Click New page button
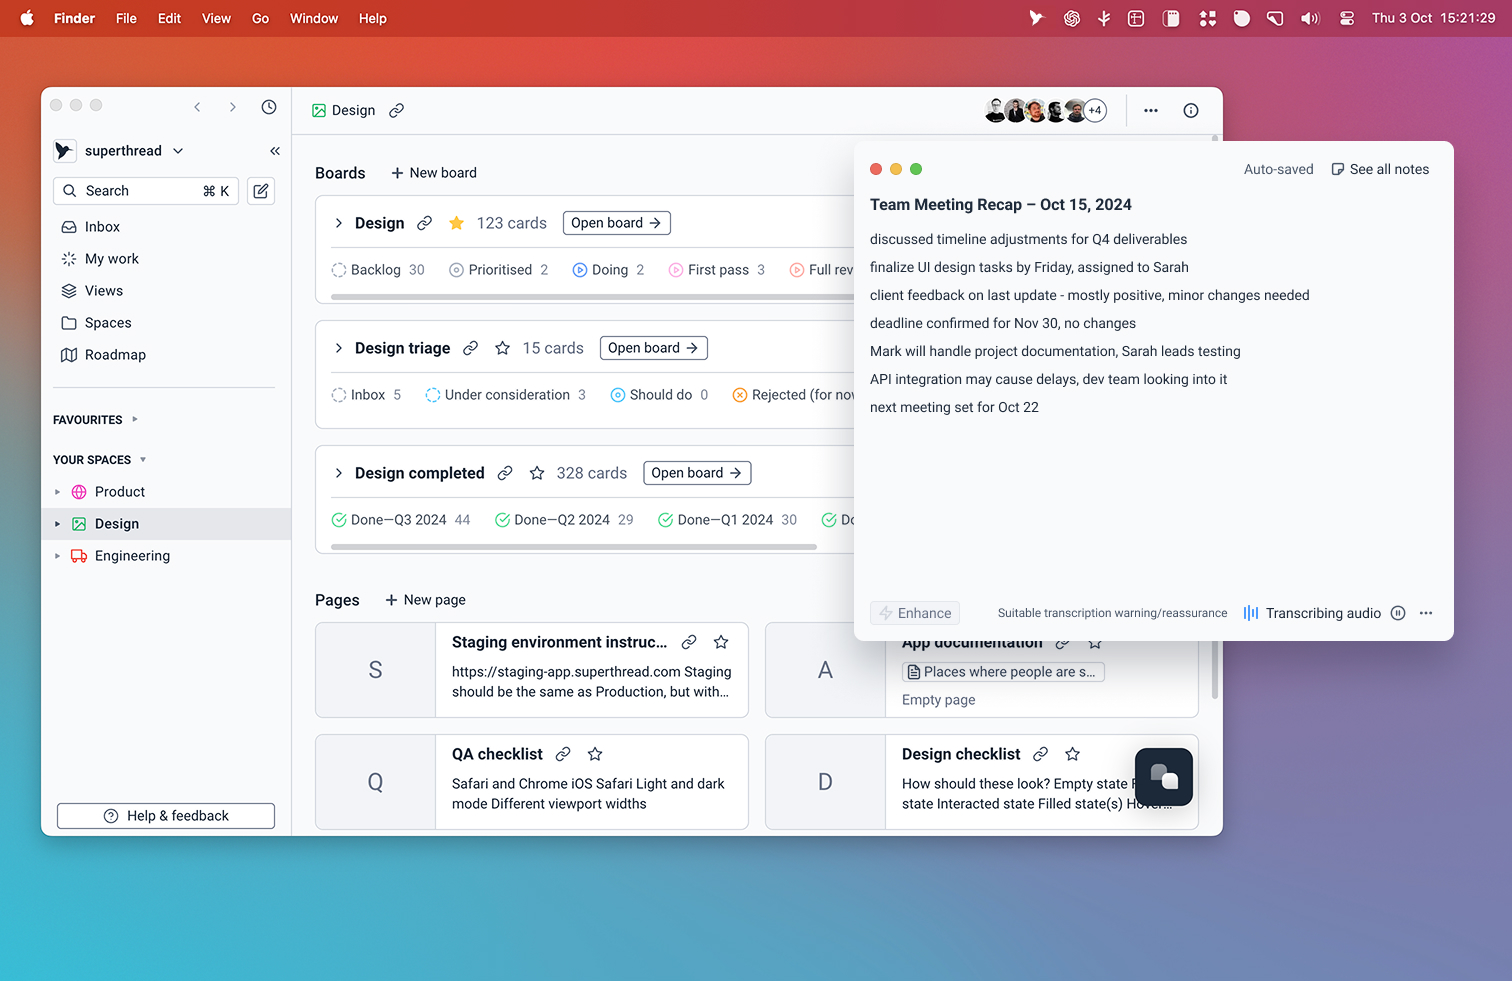Viewport: 1512px width, 982px height. coord(425,600)
